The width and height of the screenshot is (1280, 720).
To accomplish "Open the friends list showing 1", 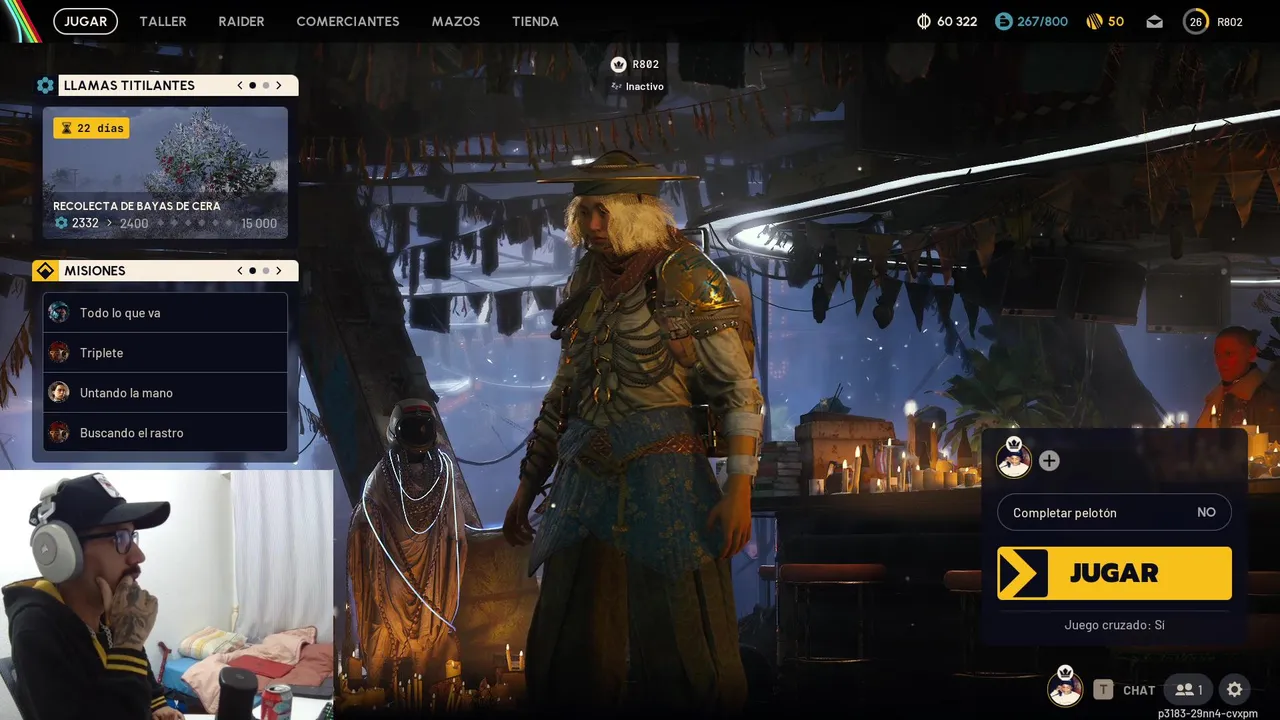I will pos(1189,689).
